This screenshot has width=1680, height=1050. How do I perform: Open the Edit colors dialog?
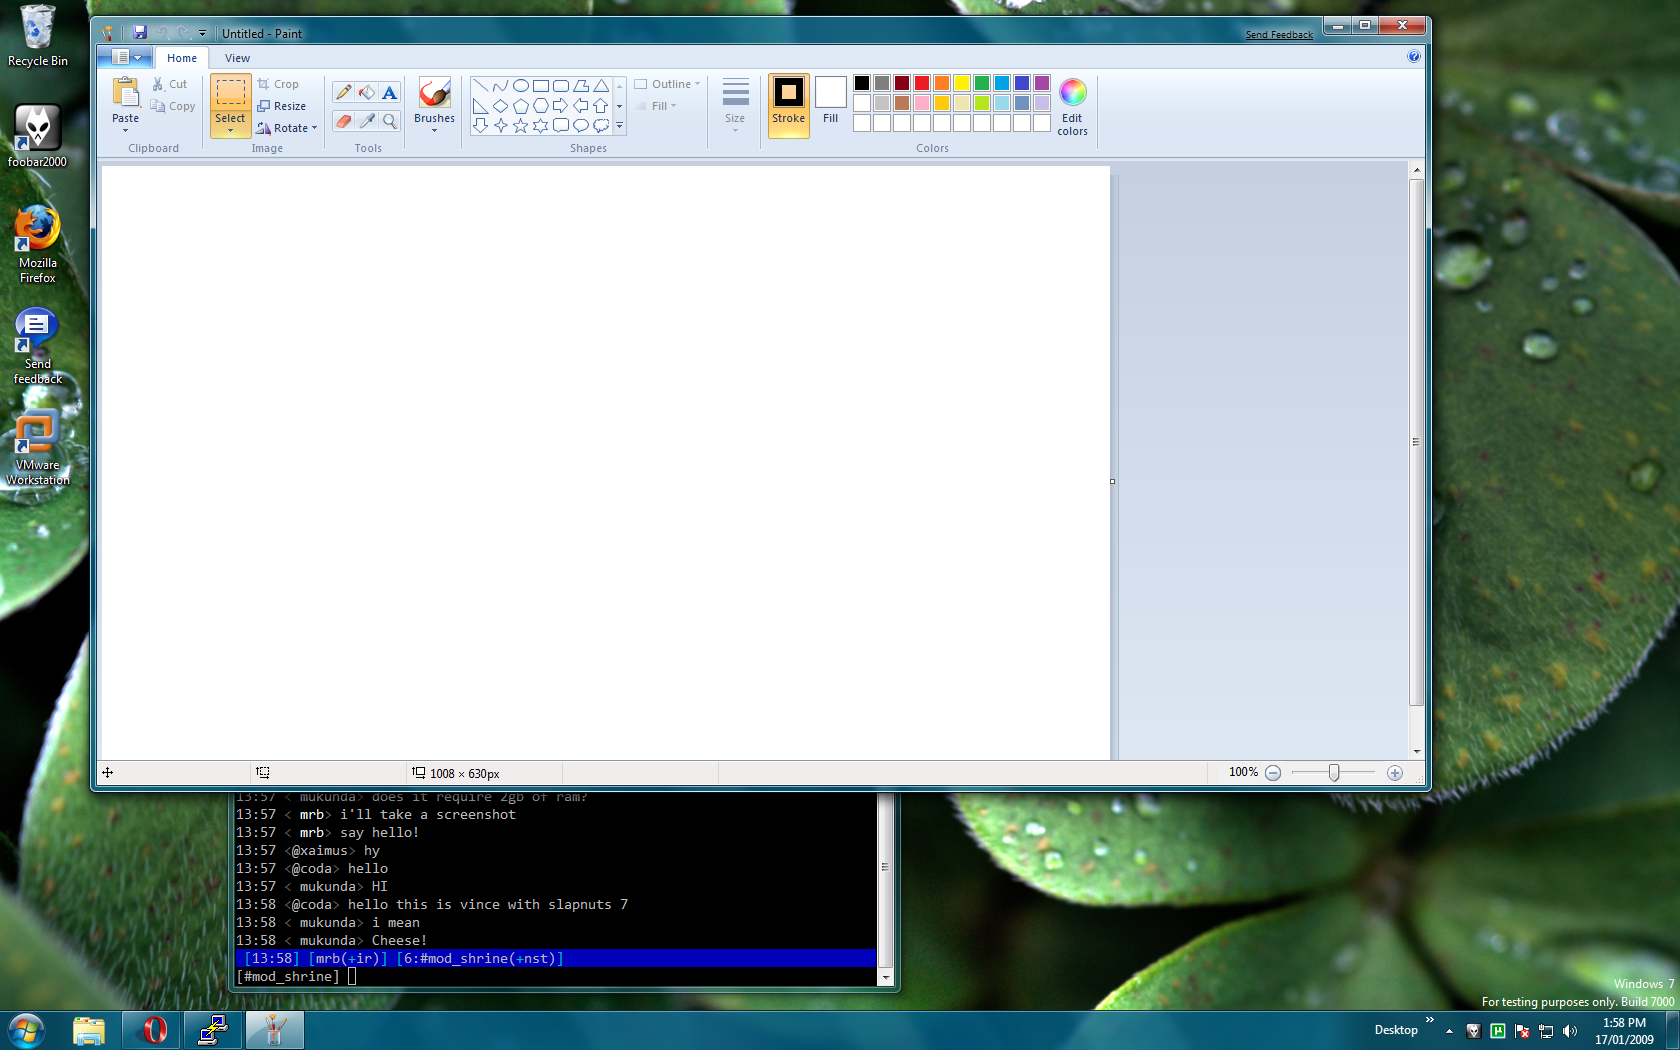(x=1072, y=107)
